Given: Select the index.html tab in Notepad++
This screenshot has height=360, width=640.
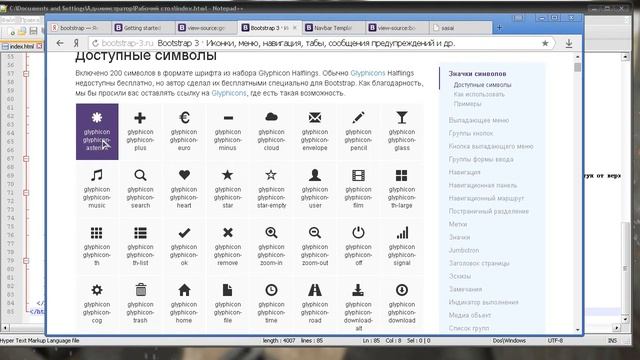Looking at the screenshot, I should pos(22,47).
